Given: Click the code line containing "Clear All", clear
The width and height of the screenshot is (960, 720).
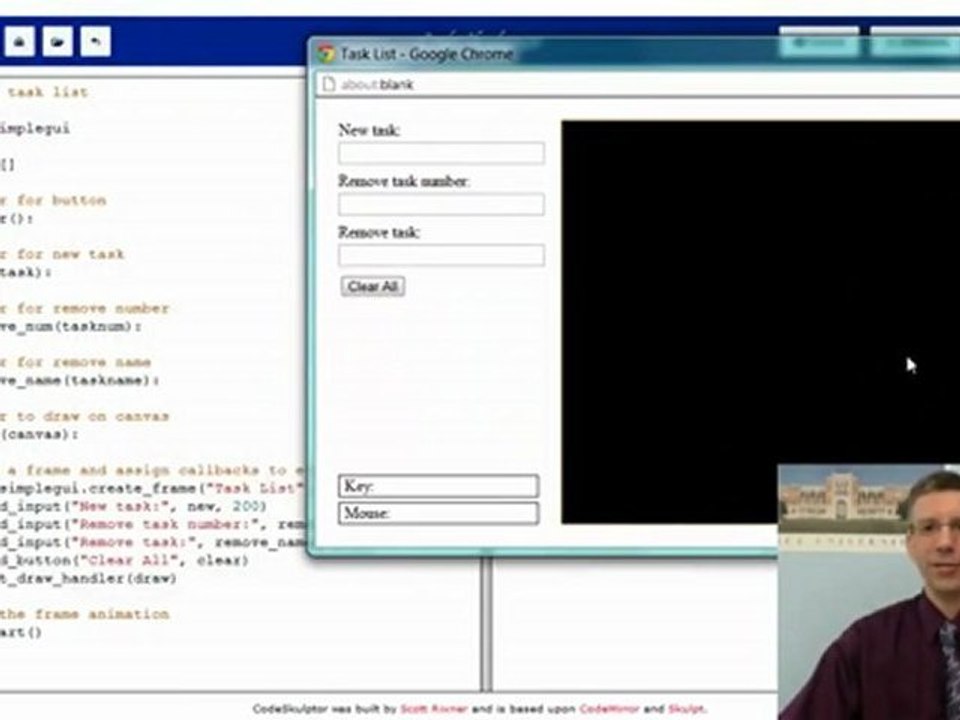Looking at the screenshot, I should [x=124, y=560].
